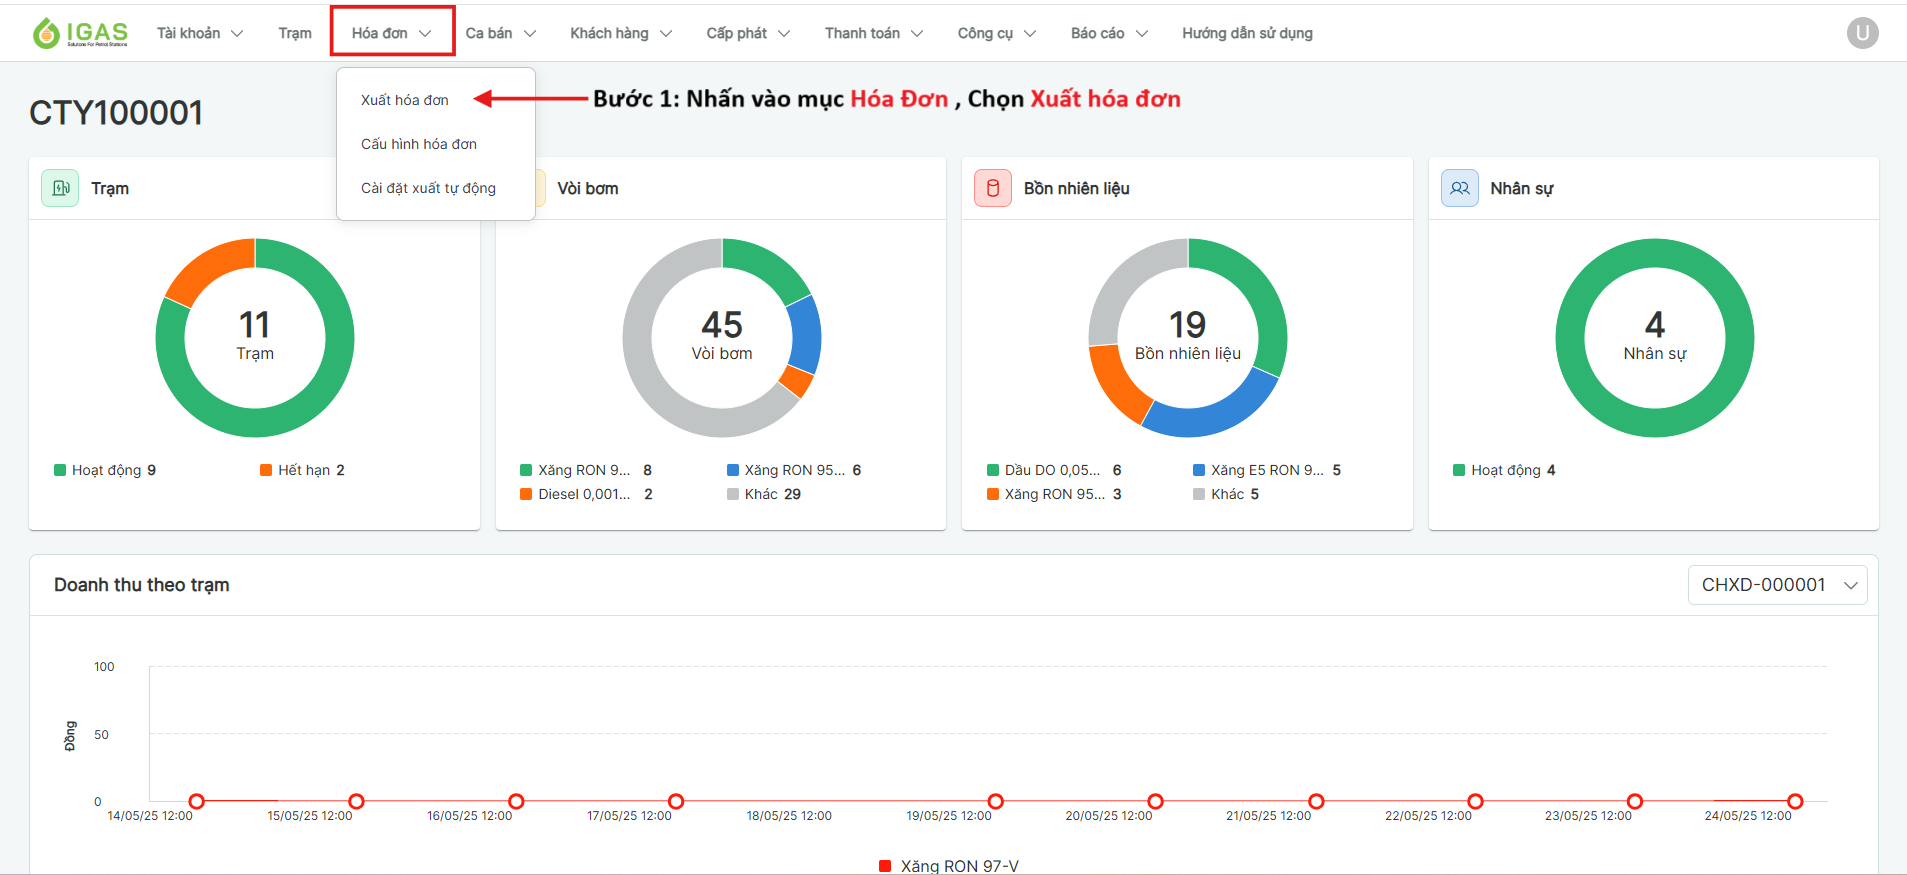Select Xuất hóa đơn menu entry
The width and height of the screenshot is (1907, 875).
(405, 100)
